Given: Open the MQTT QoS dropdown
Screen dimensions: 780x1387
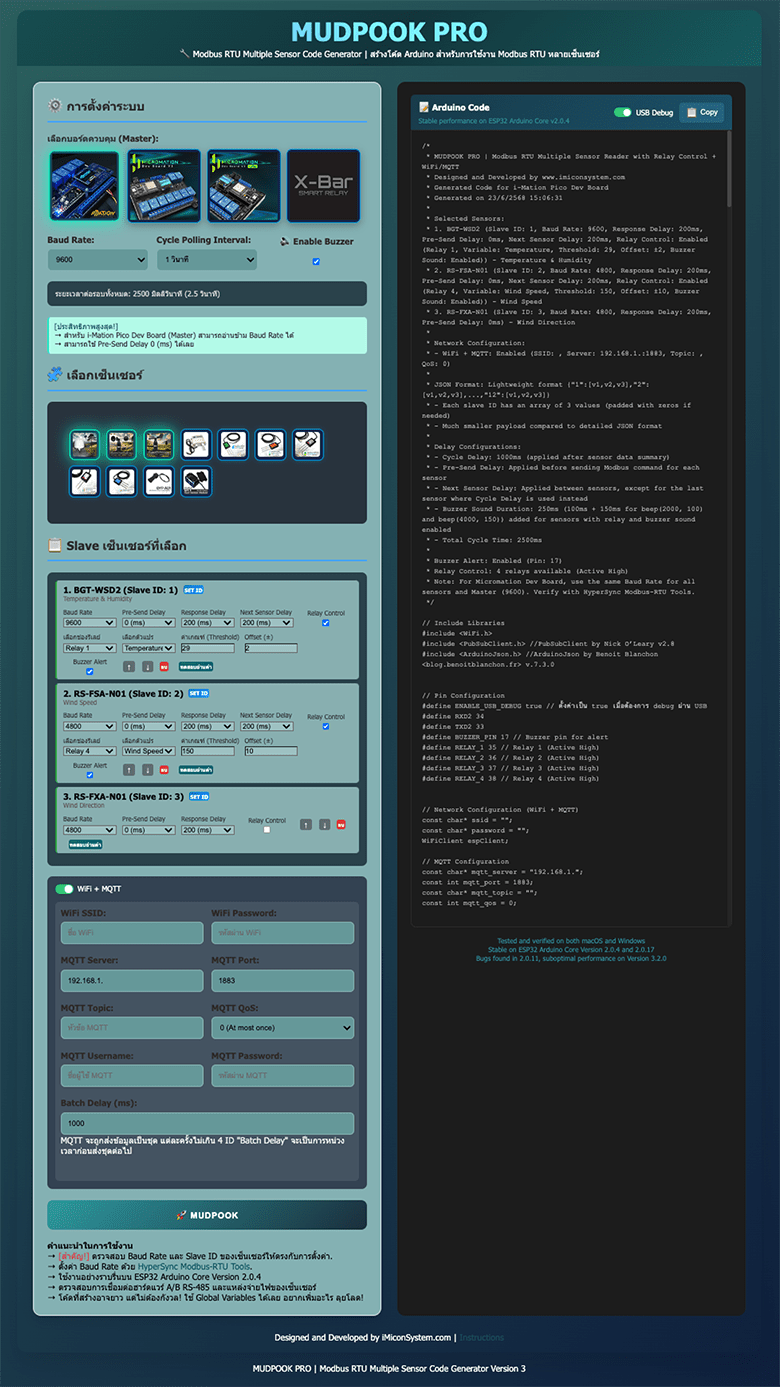Looking at the screenshot, I should click(x=282, y=1027).
